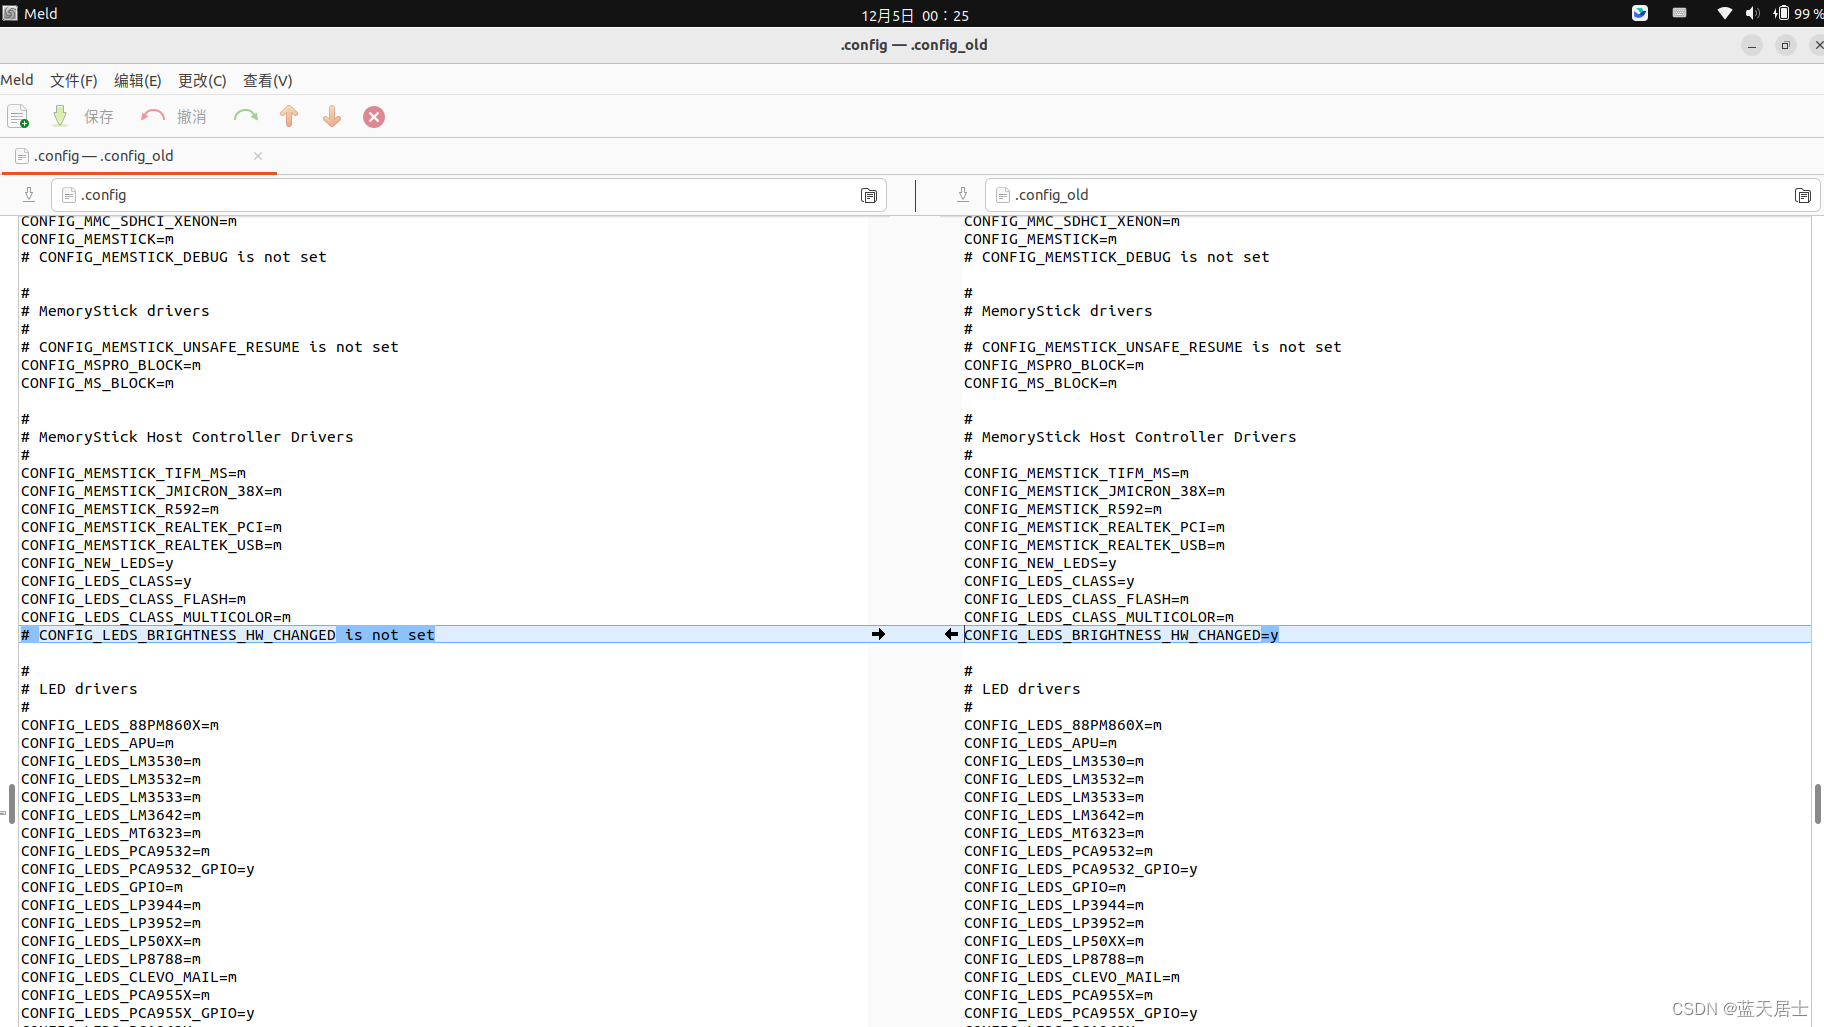
Task: Click the Meld app indicator in top bar
Action: [30, 13]
